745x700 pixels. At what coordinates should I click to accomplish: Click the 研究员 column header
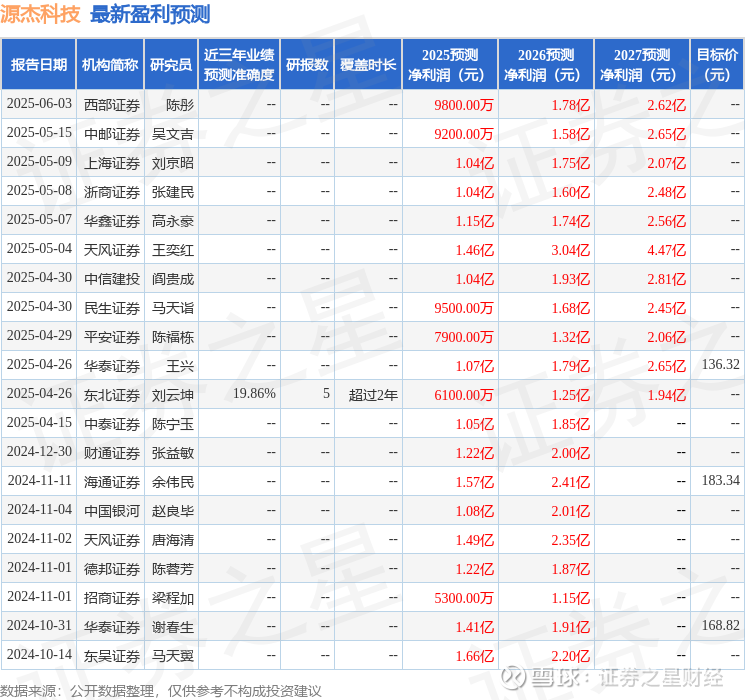171,65
